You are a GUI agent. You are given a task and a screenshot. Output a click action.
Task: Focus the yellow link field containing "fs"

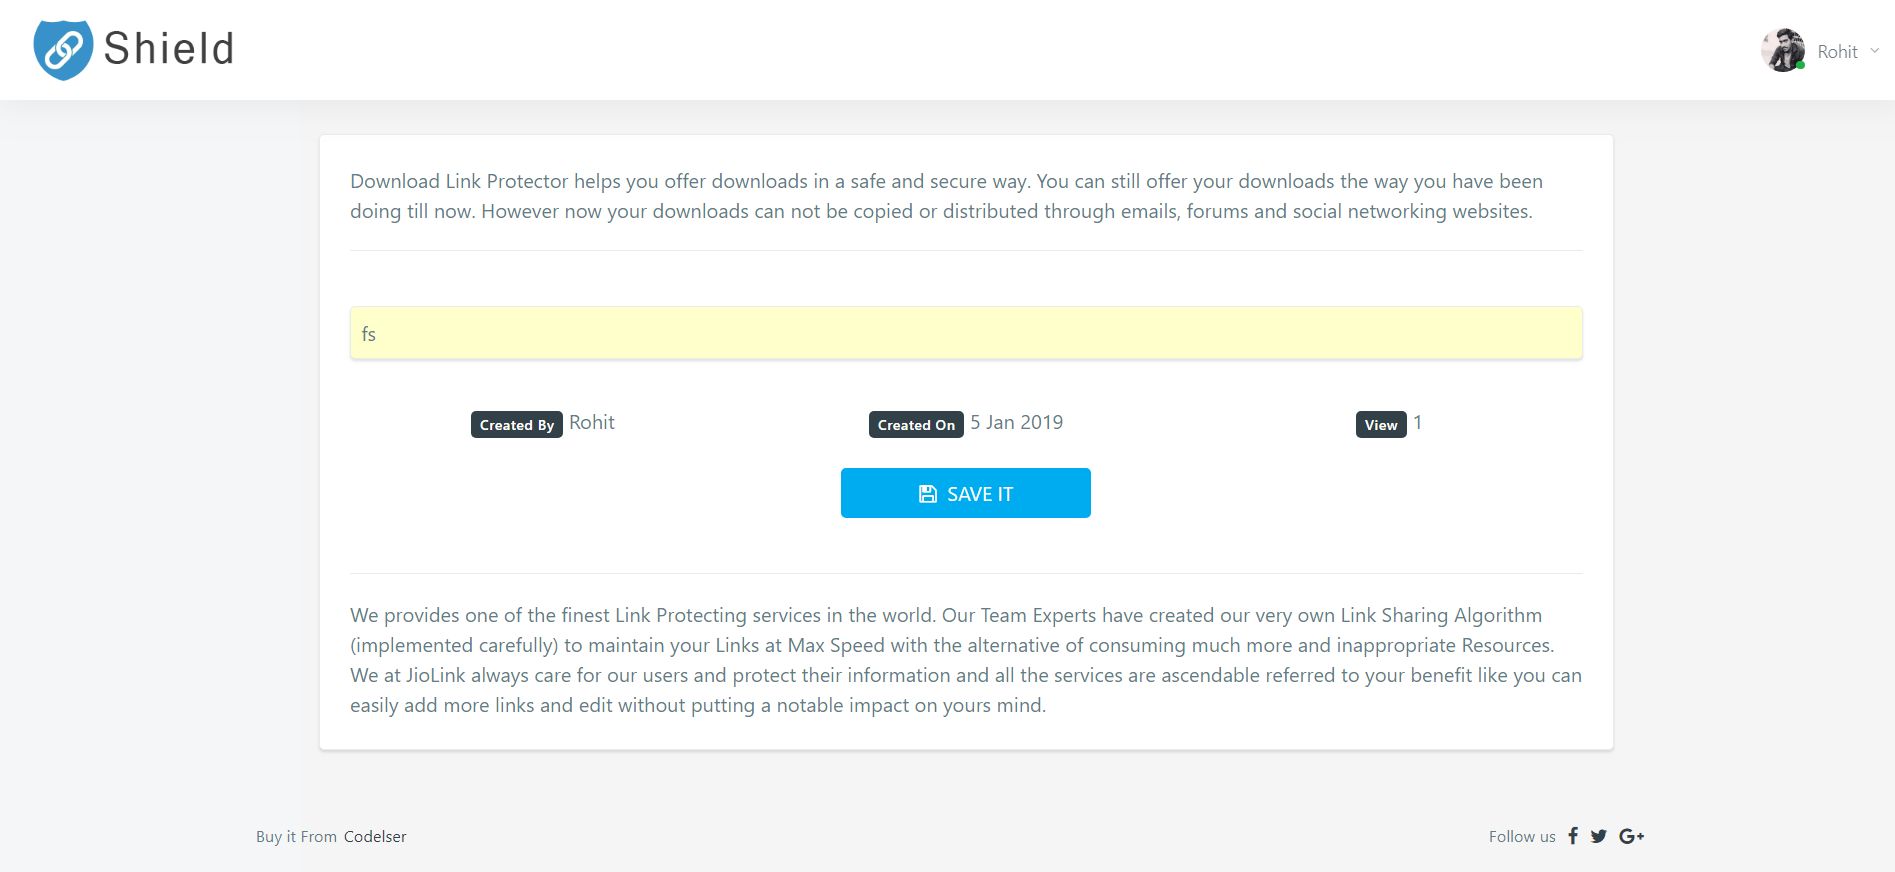[965, 333]
